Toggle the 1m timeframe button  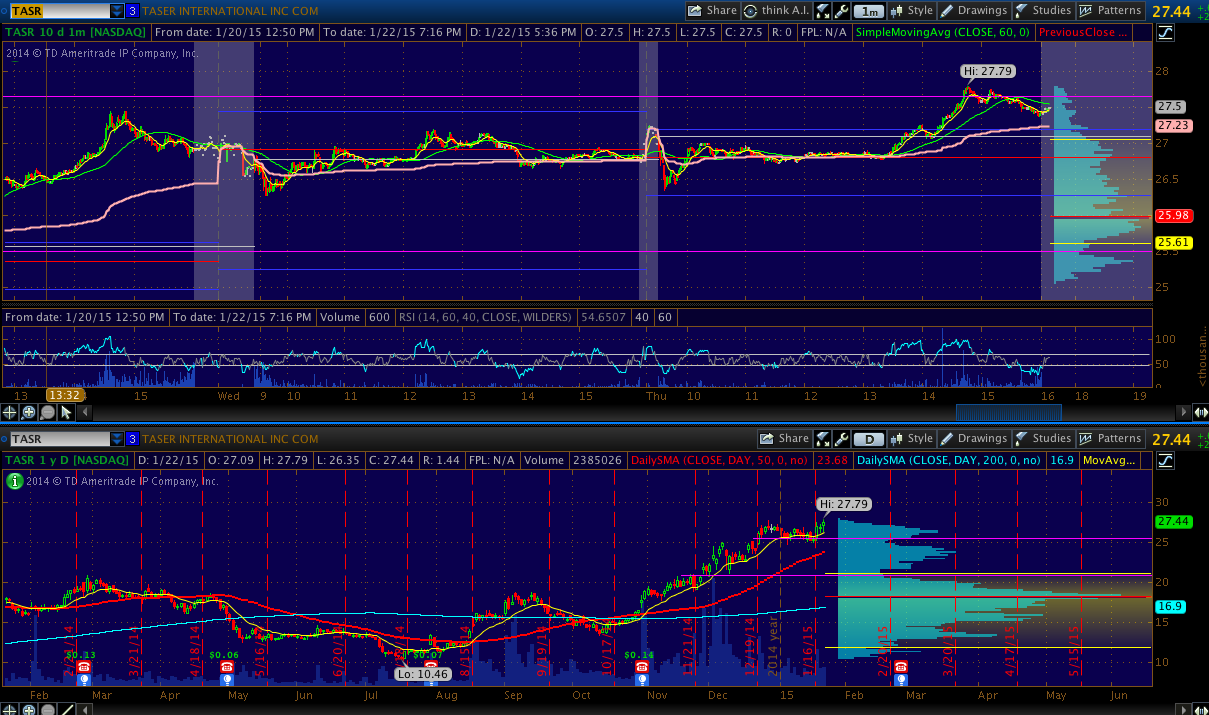(869, 11)
